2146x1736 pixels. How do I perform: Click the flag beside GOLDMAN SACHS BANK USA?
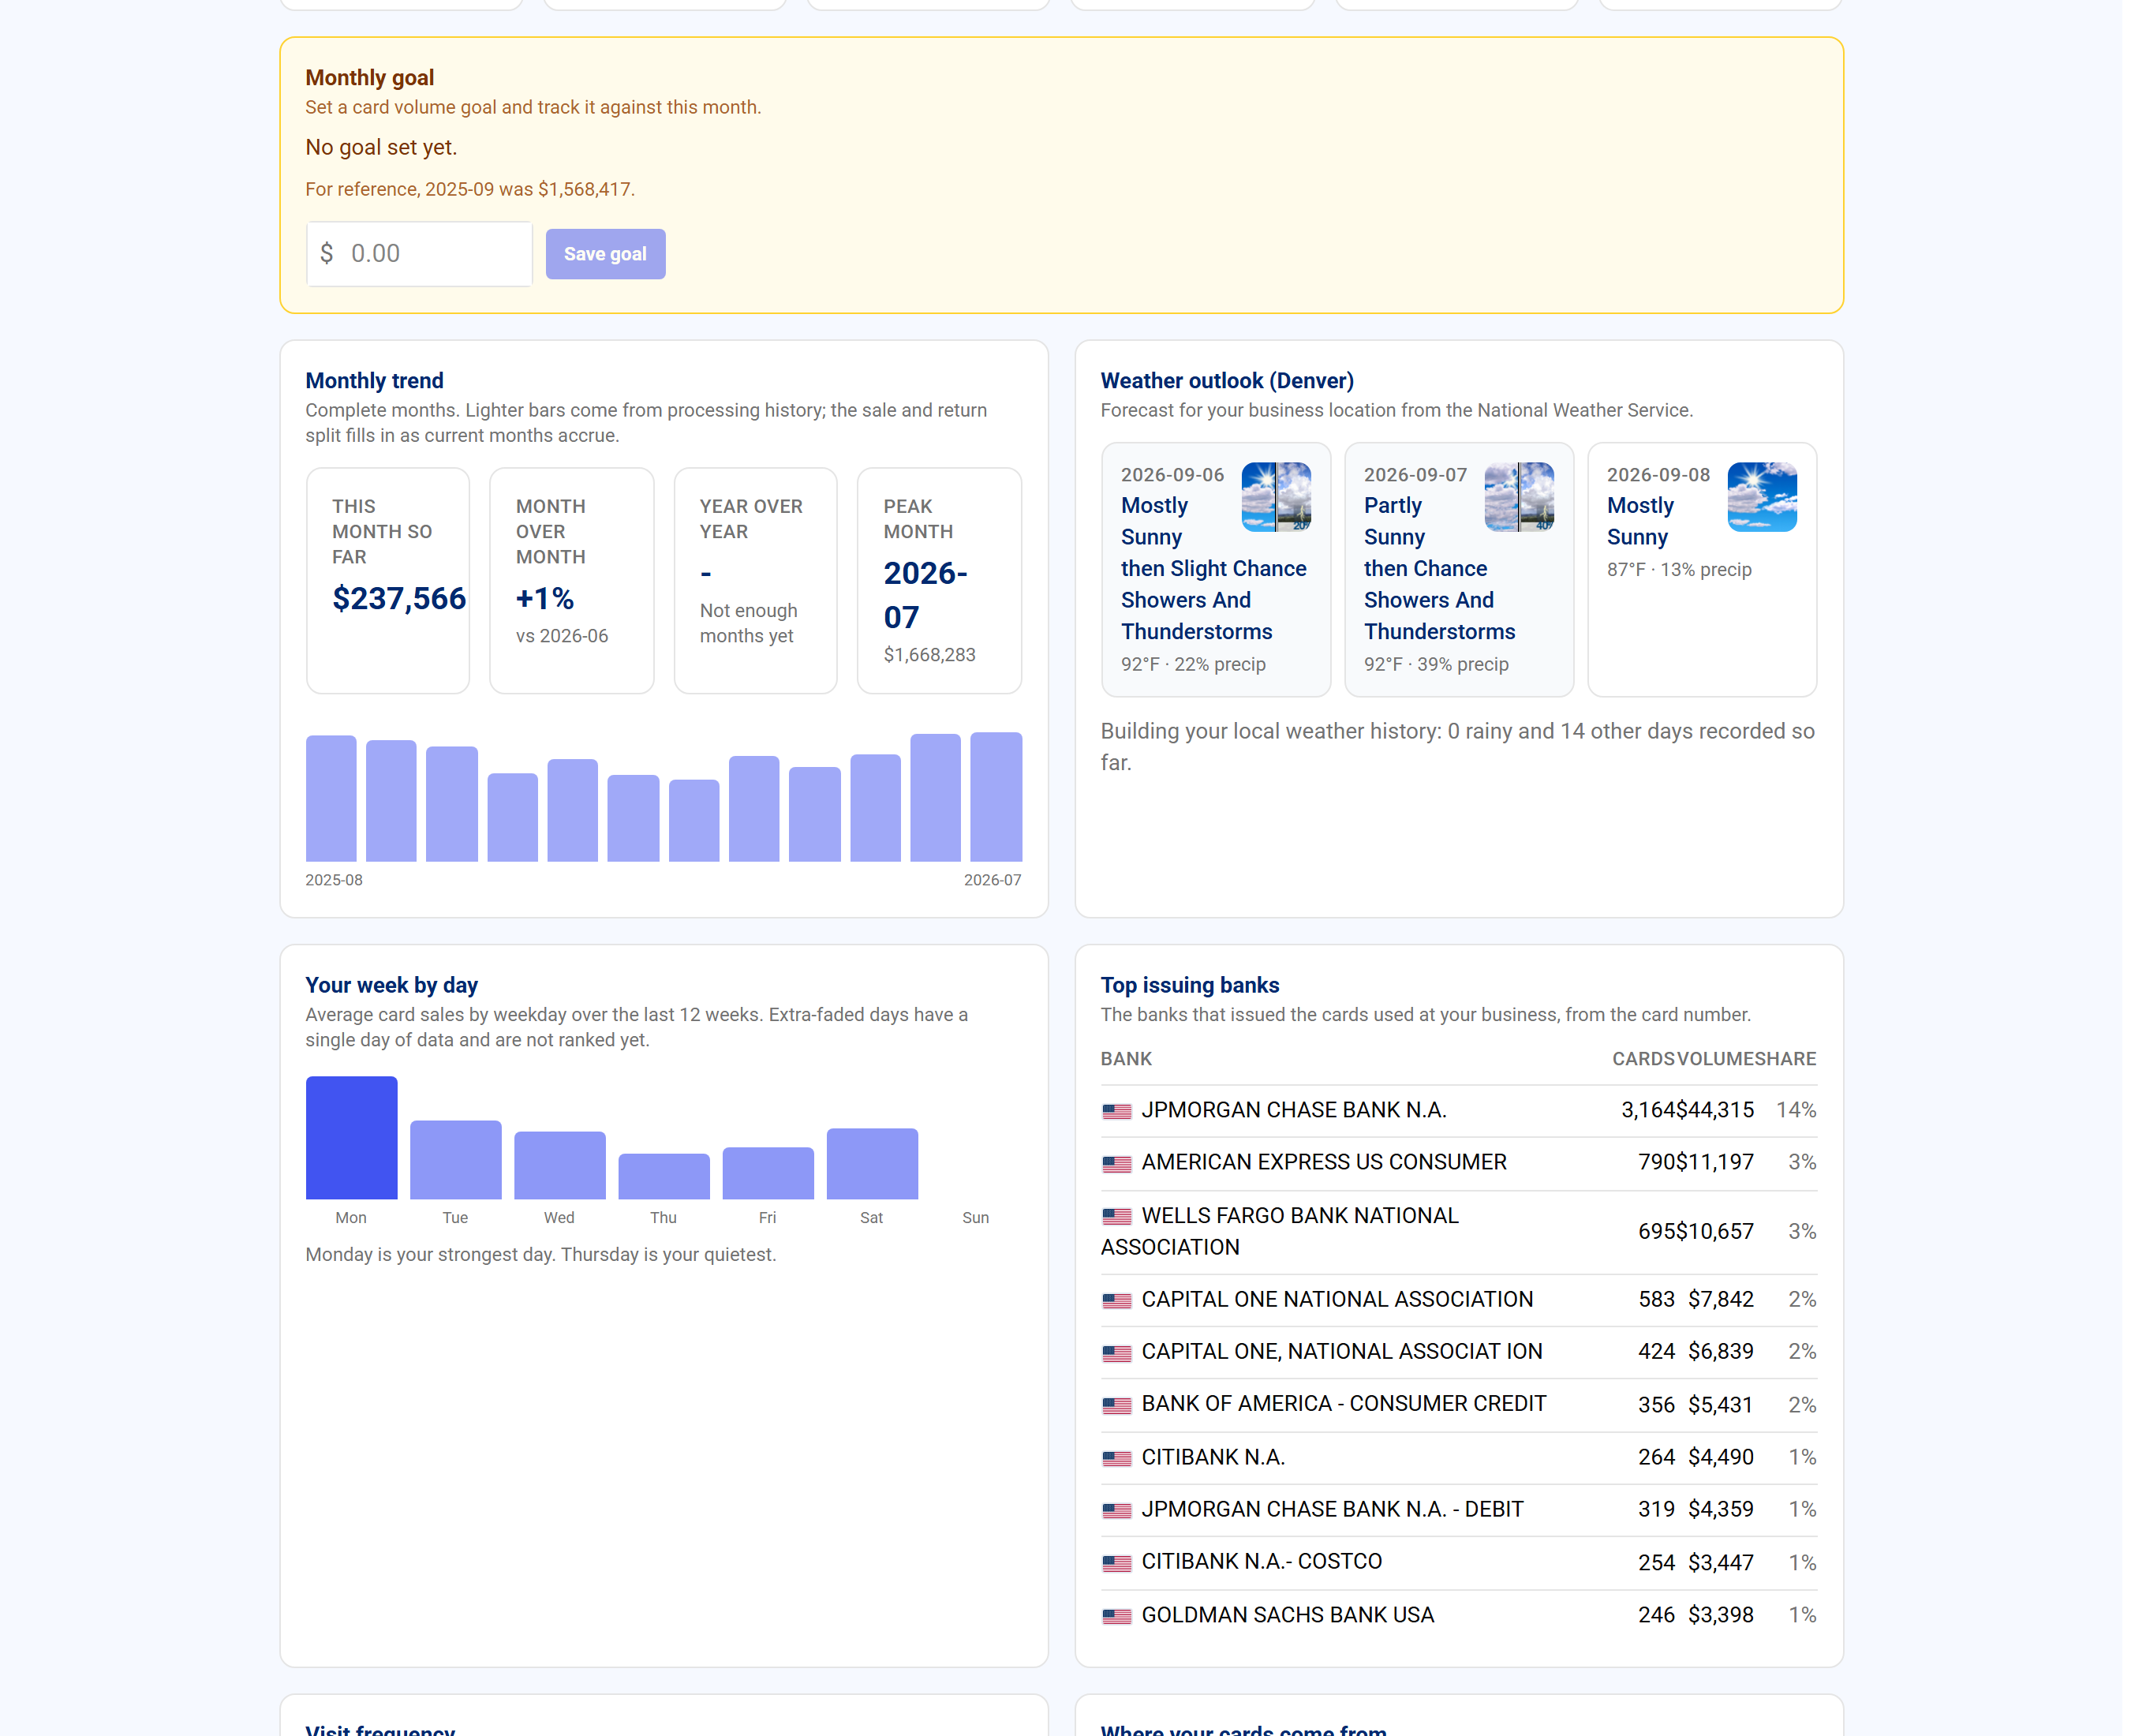pos(1117,1616)
